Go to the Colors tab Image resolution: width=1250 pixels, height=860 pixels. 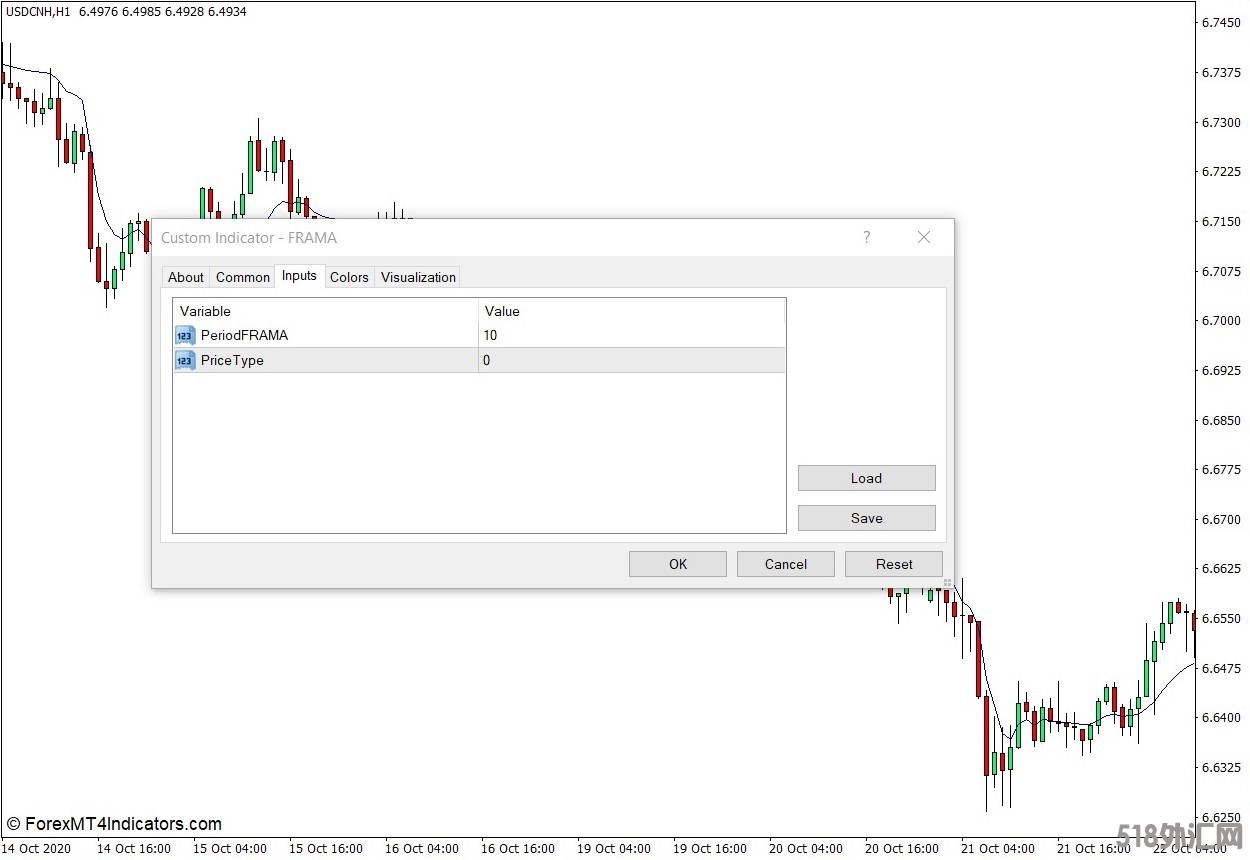click(x=349, y=277)
